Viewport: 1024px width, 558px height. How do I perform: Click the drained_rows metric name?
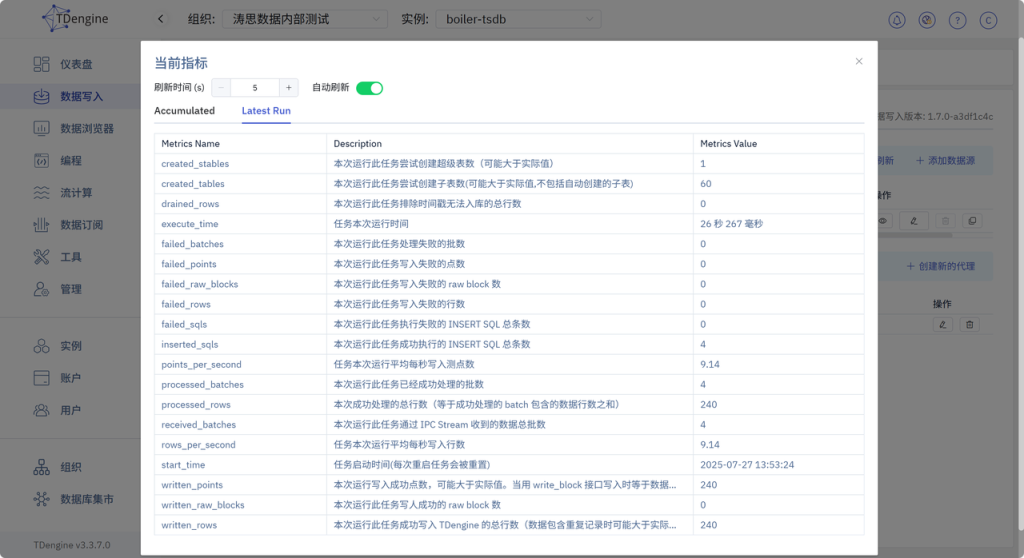(x=190, y=204)
